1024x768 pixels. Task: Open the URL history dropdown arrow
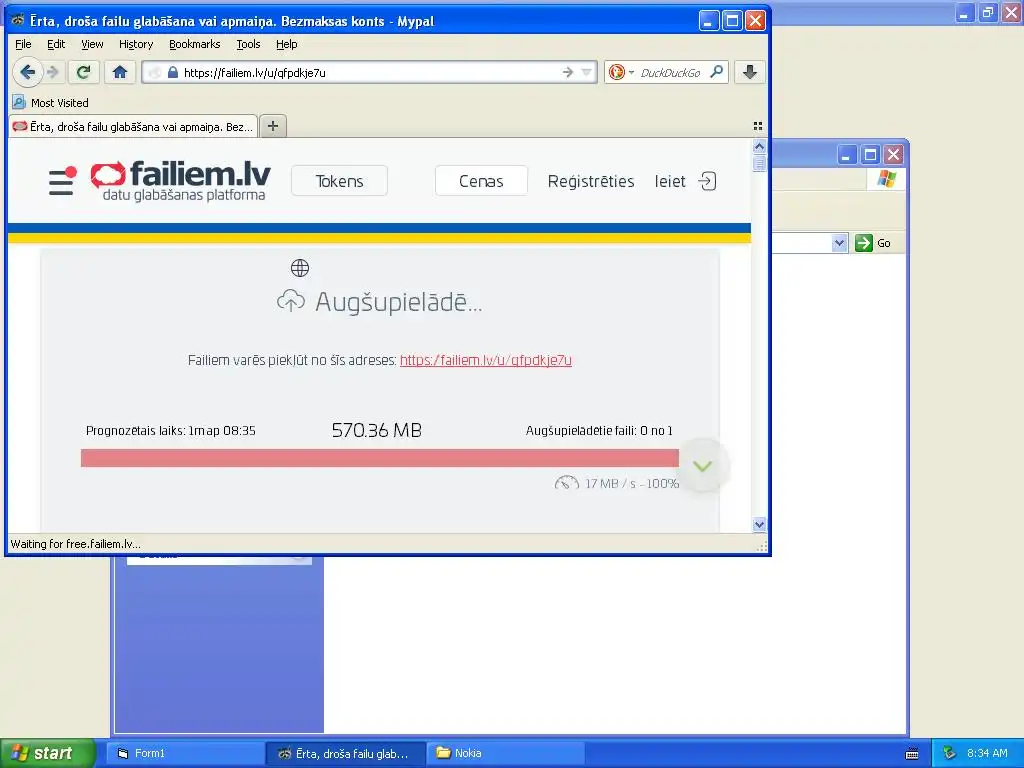pyautogui.click(x=586, y=72)
